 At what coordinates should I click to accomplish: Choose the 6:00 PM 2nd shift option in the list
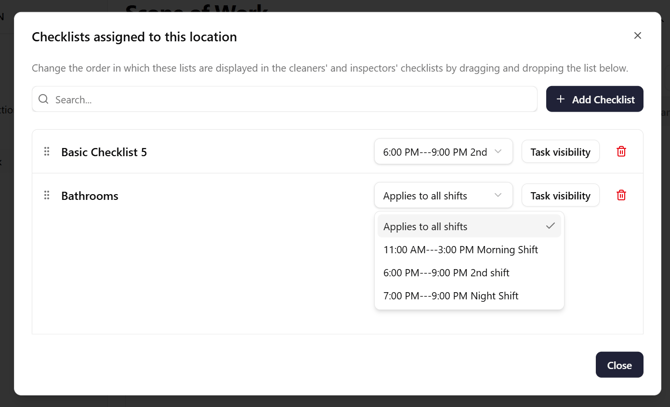pyautogui.click(x=446, y=273)
